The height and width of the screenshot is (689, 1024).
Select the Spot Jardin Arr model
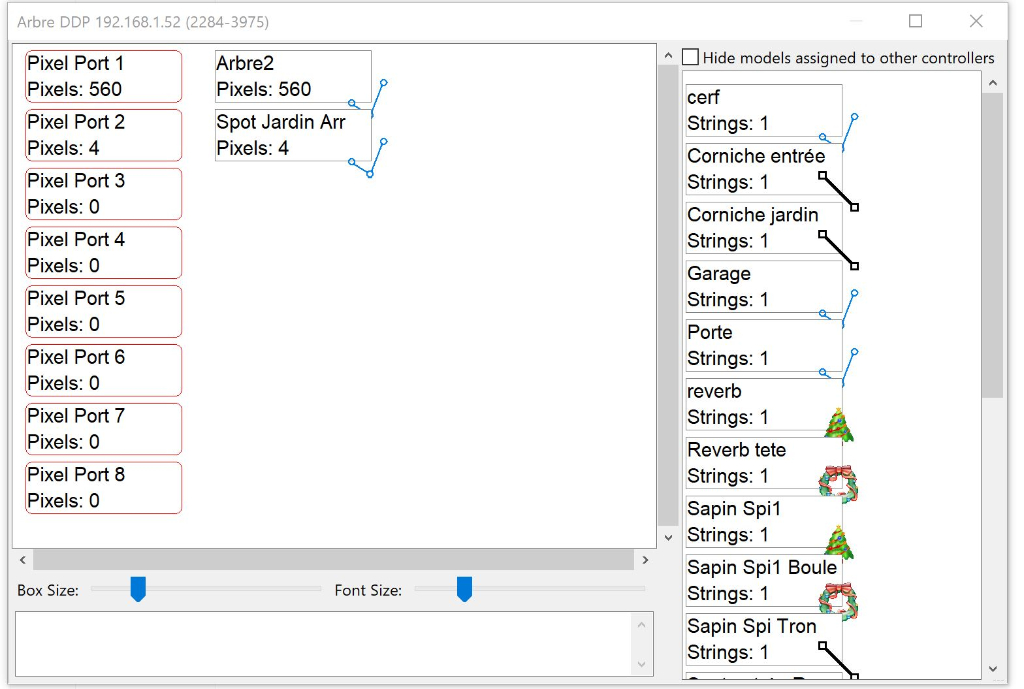point(292,135)
